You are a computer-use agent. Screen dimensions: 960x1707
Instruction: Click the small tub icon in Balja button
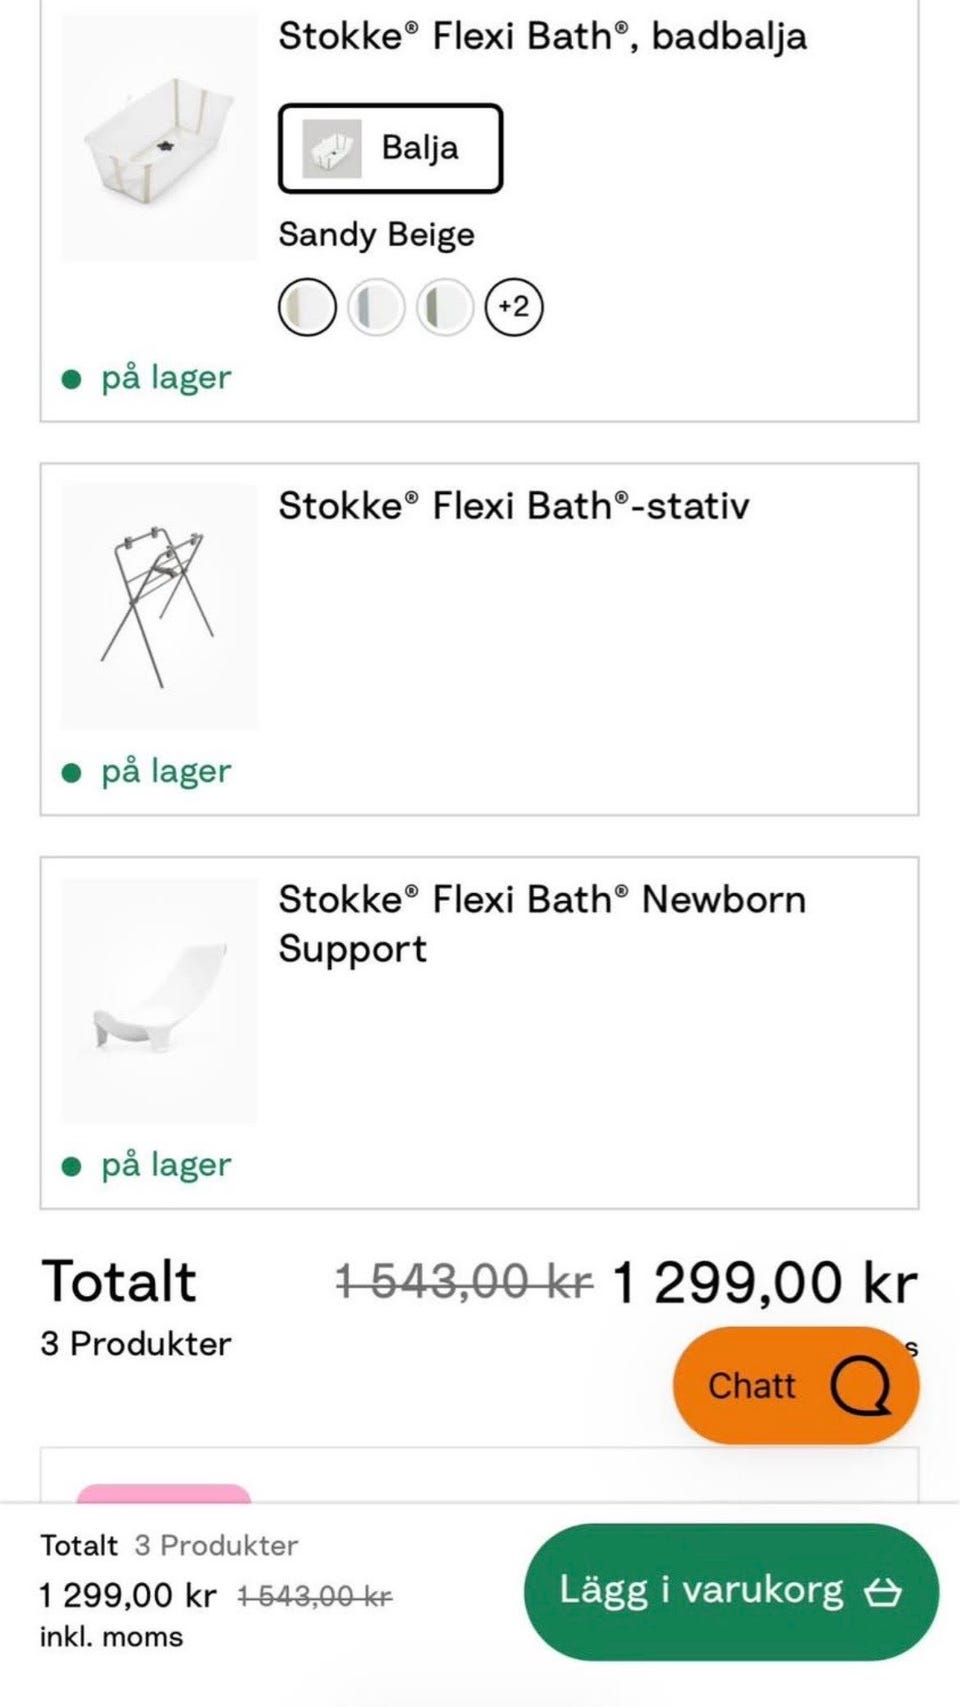click(x=332, y=148)
